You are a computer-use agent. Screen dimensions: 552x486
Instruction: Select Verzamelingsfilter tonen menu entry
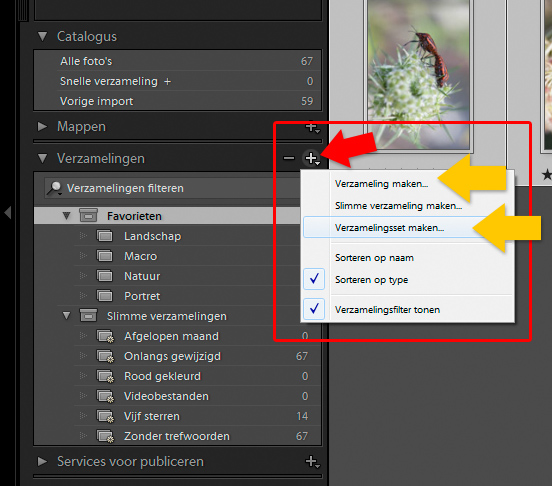[387, 310]
